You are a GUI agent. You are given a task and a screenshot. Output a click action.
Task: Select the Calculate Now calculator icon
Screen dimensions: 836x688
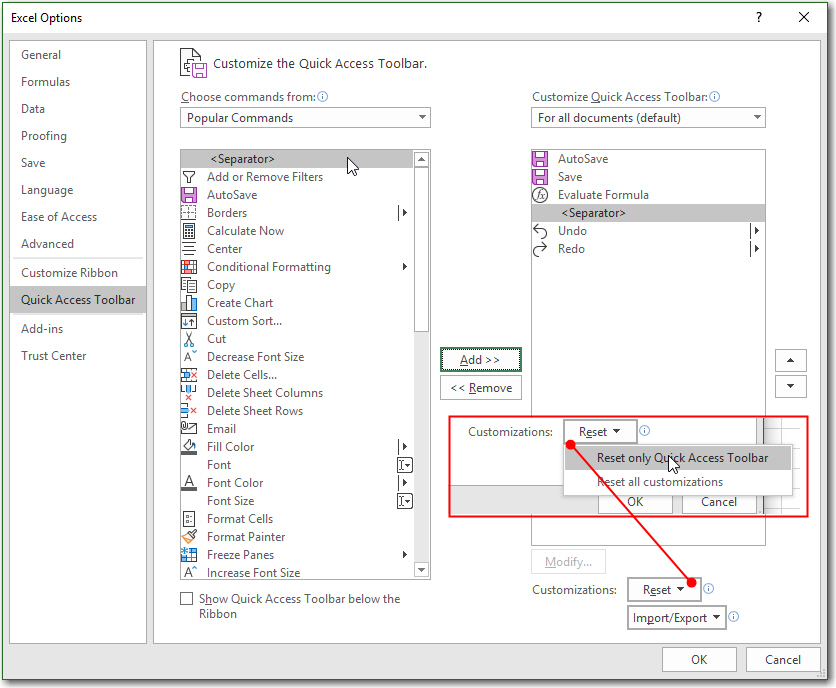tap(189, 231)
